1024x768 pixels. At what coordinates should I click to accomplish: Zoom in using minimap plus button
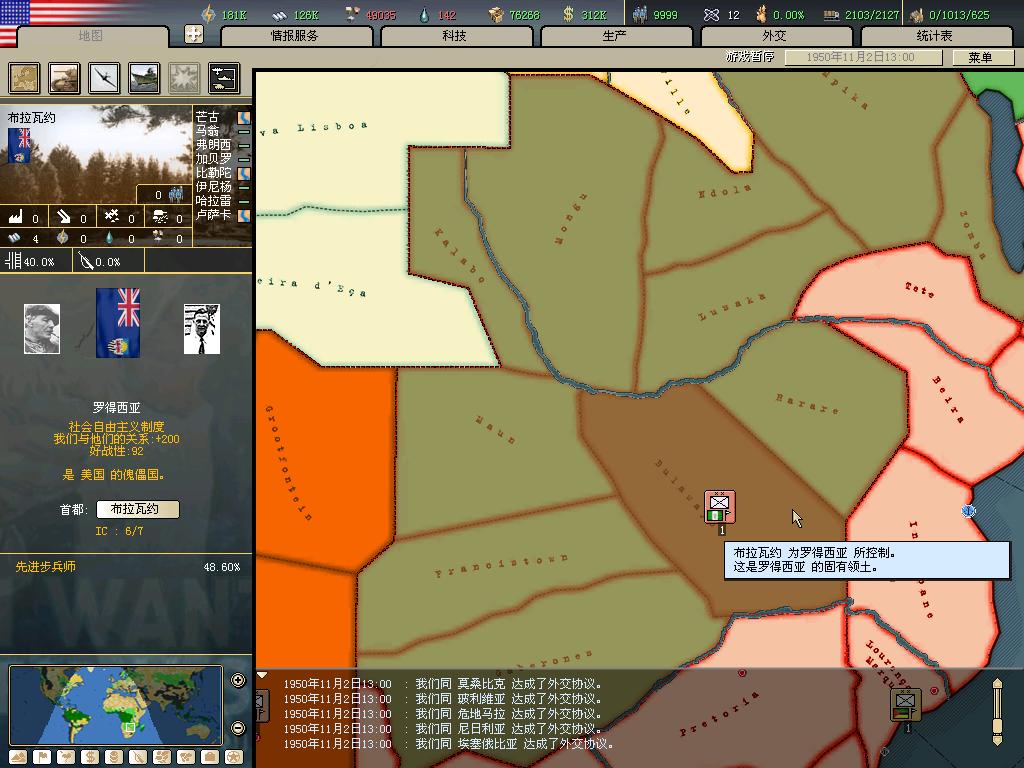[x=238, y=681]
